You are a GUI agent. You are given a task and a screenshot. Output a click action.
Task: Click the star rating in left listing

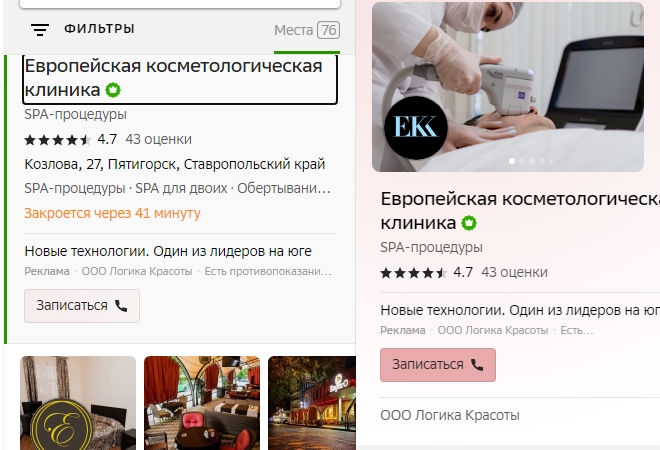[58, 140]
